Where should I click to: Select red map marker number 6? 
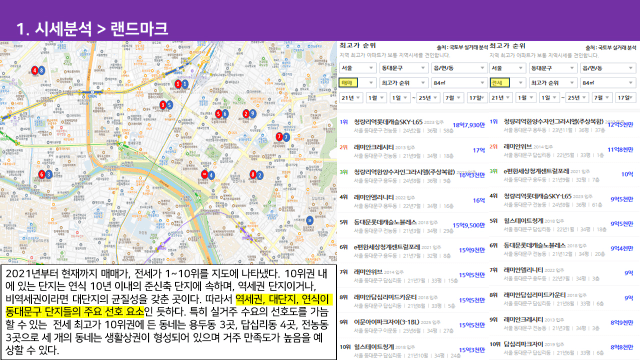coord(41,175)
